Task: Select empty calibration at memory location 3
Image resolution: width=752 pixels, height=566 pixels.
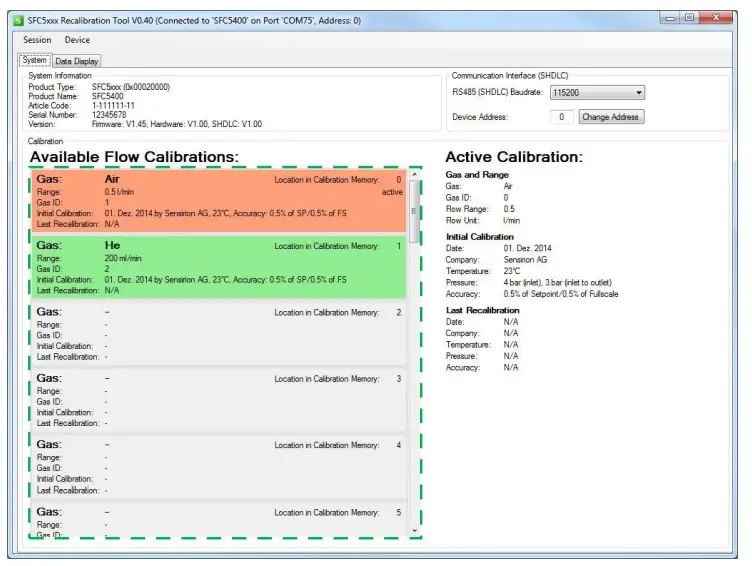Action: tap(219, 400)
